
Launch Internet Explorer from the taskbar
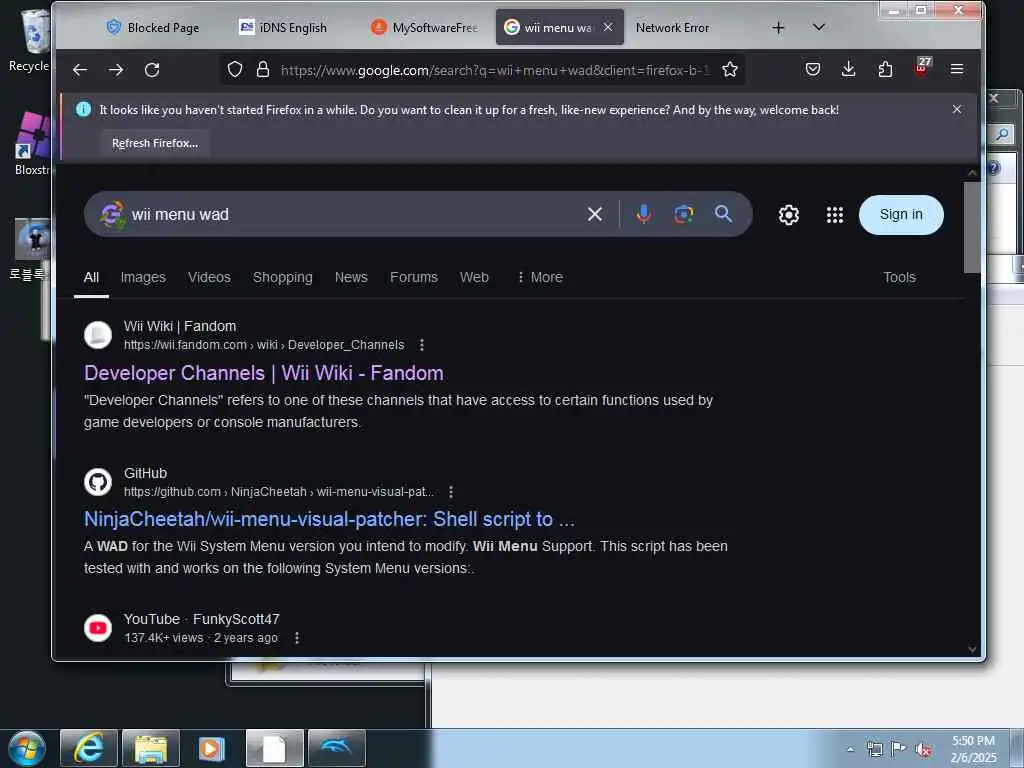[x=89, y=748]
